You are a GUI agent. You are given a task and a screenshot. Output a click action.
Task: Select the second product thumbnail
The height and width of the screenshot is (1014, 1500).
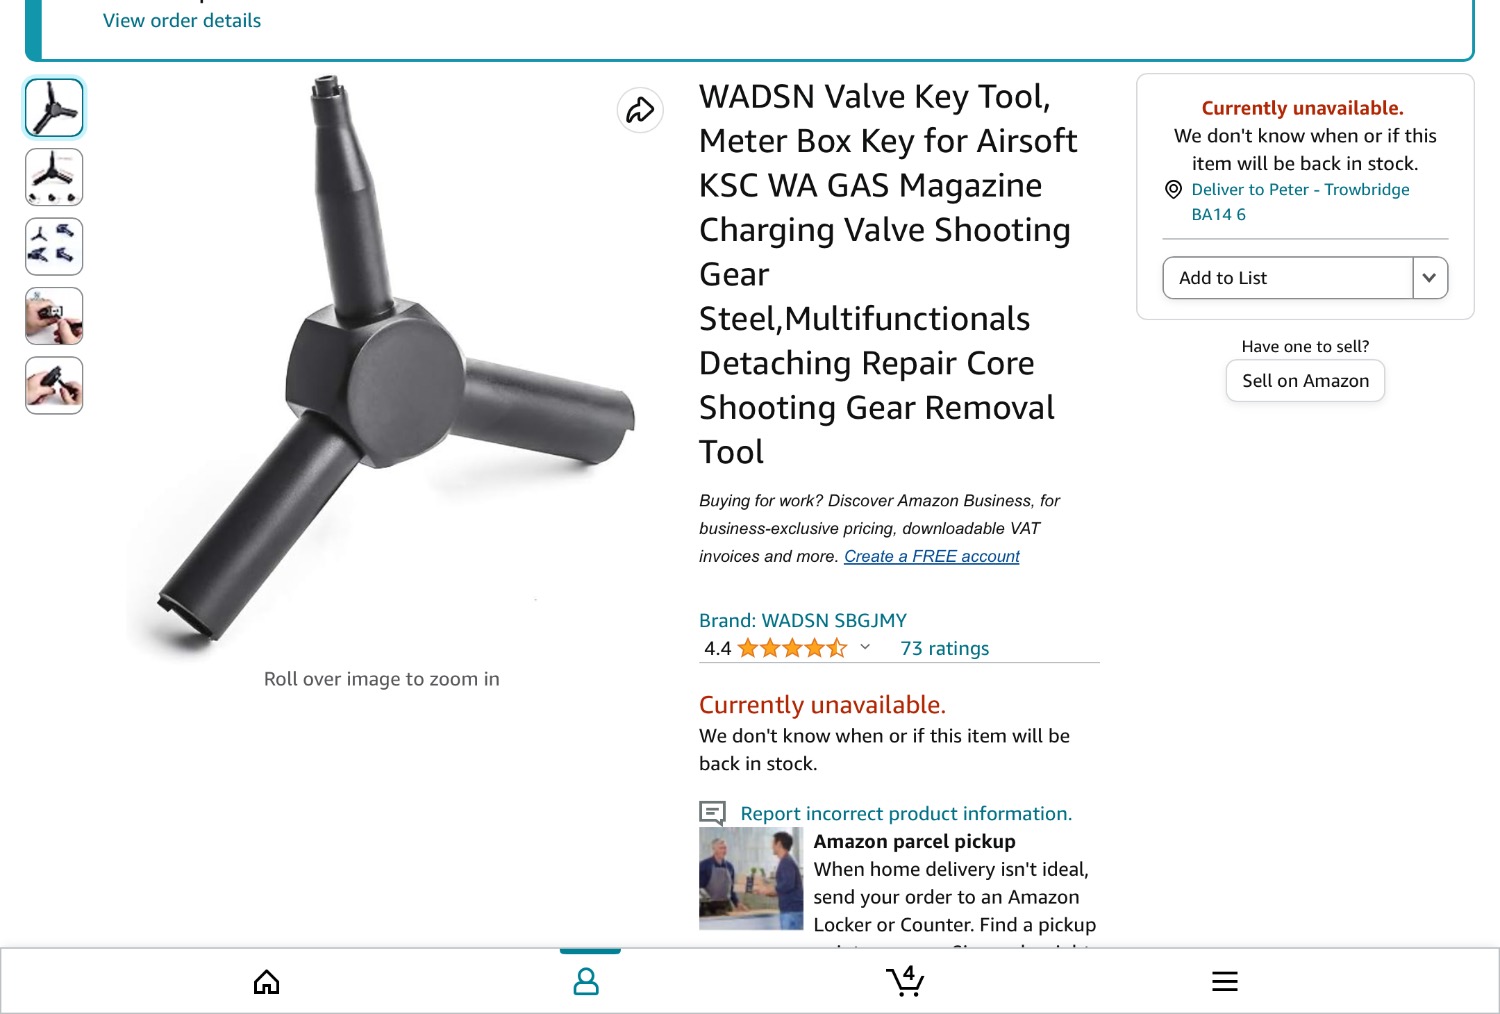54,178
